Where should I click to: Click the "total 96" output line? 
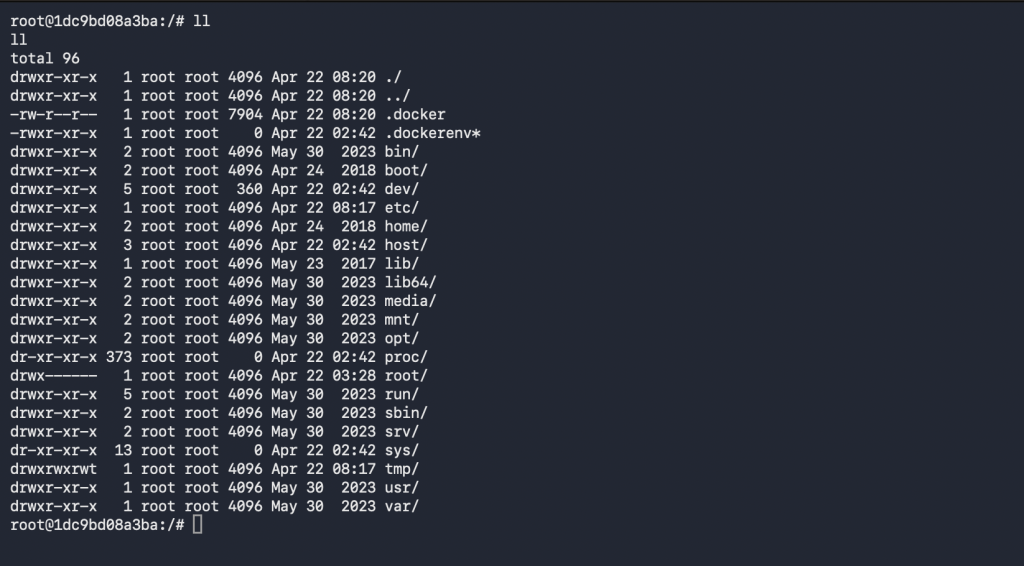45,58
